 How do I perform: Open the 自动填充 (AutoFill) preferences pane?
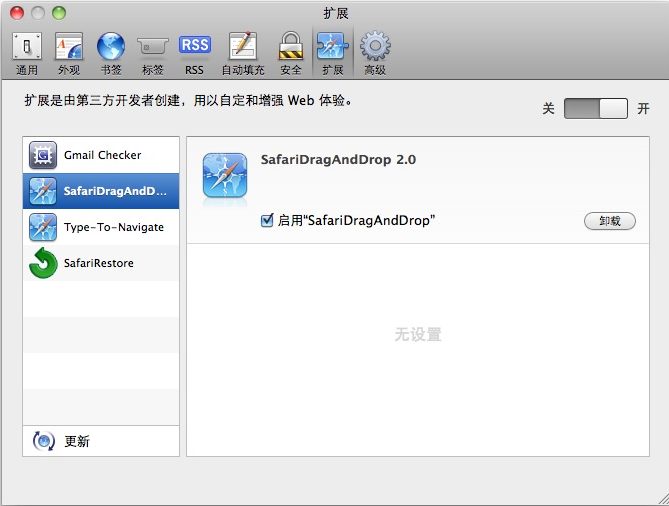(243, 53)
